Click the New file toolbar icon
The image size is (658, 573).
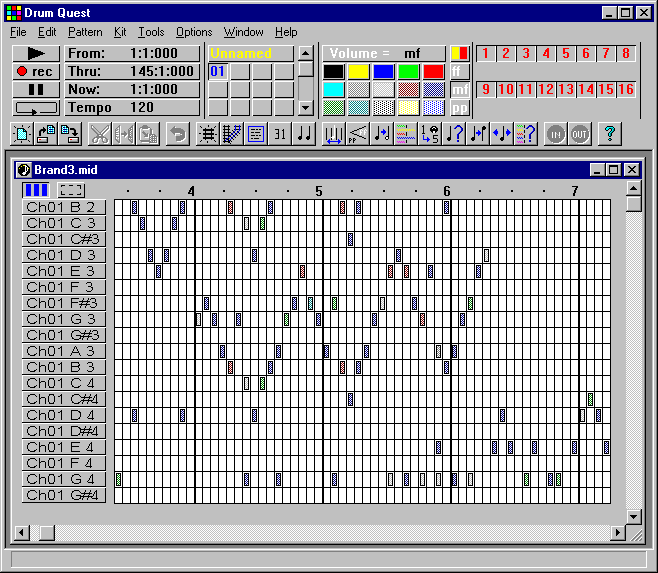23,133
